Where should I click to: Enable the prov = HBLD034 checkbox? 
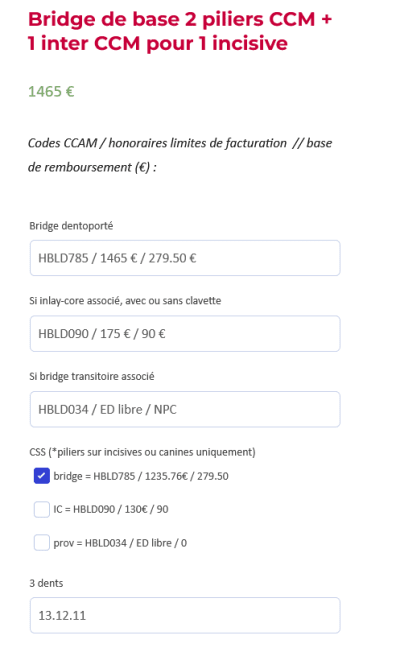tap(42, 543)
